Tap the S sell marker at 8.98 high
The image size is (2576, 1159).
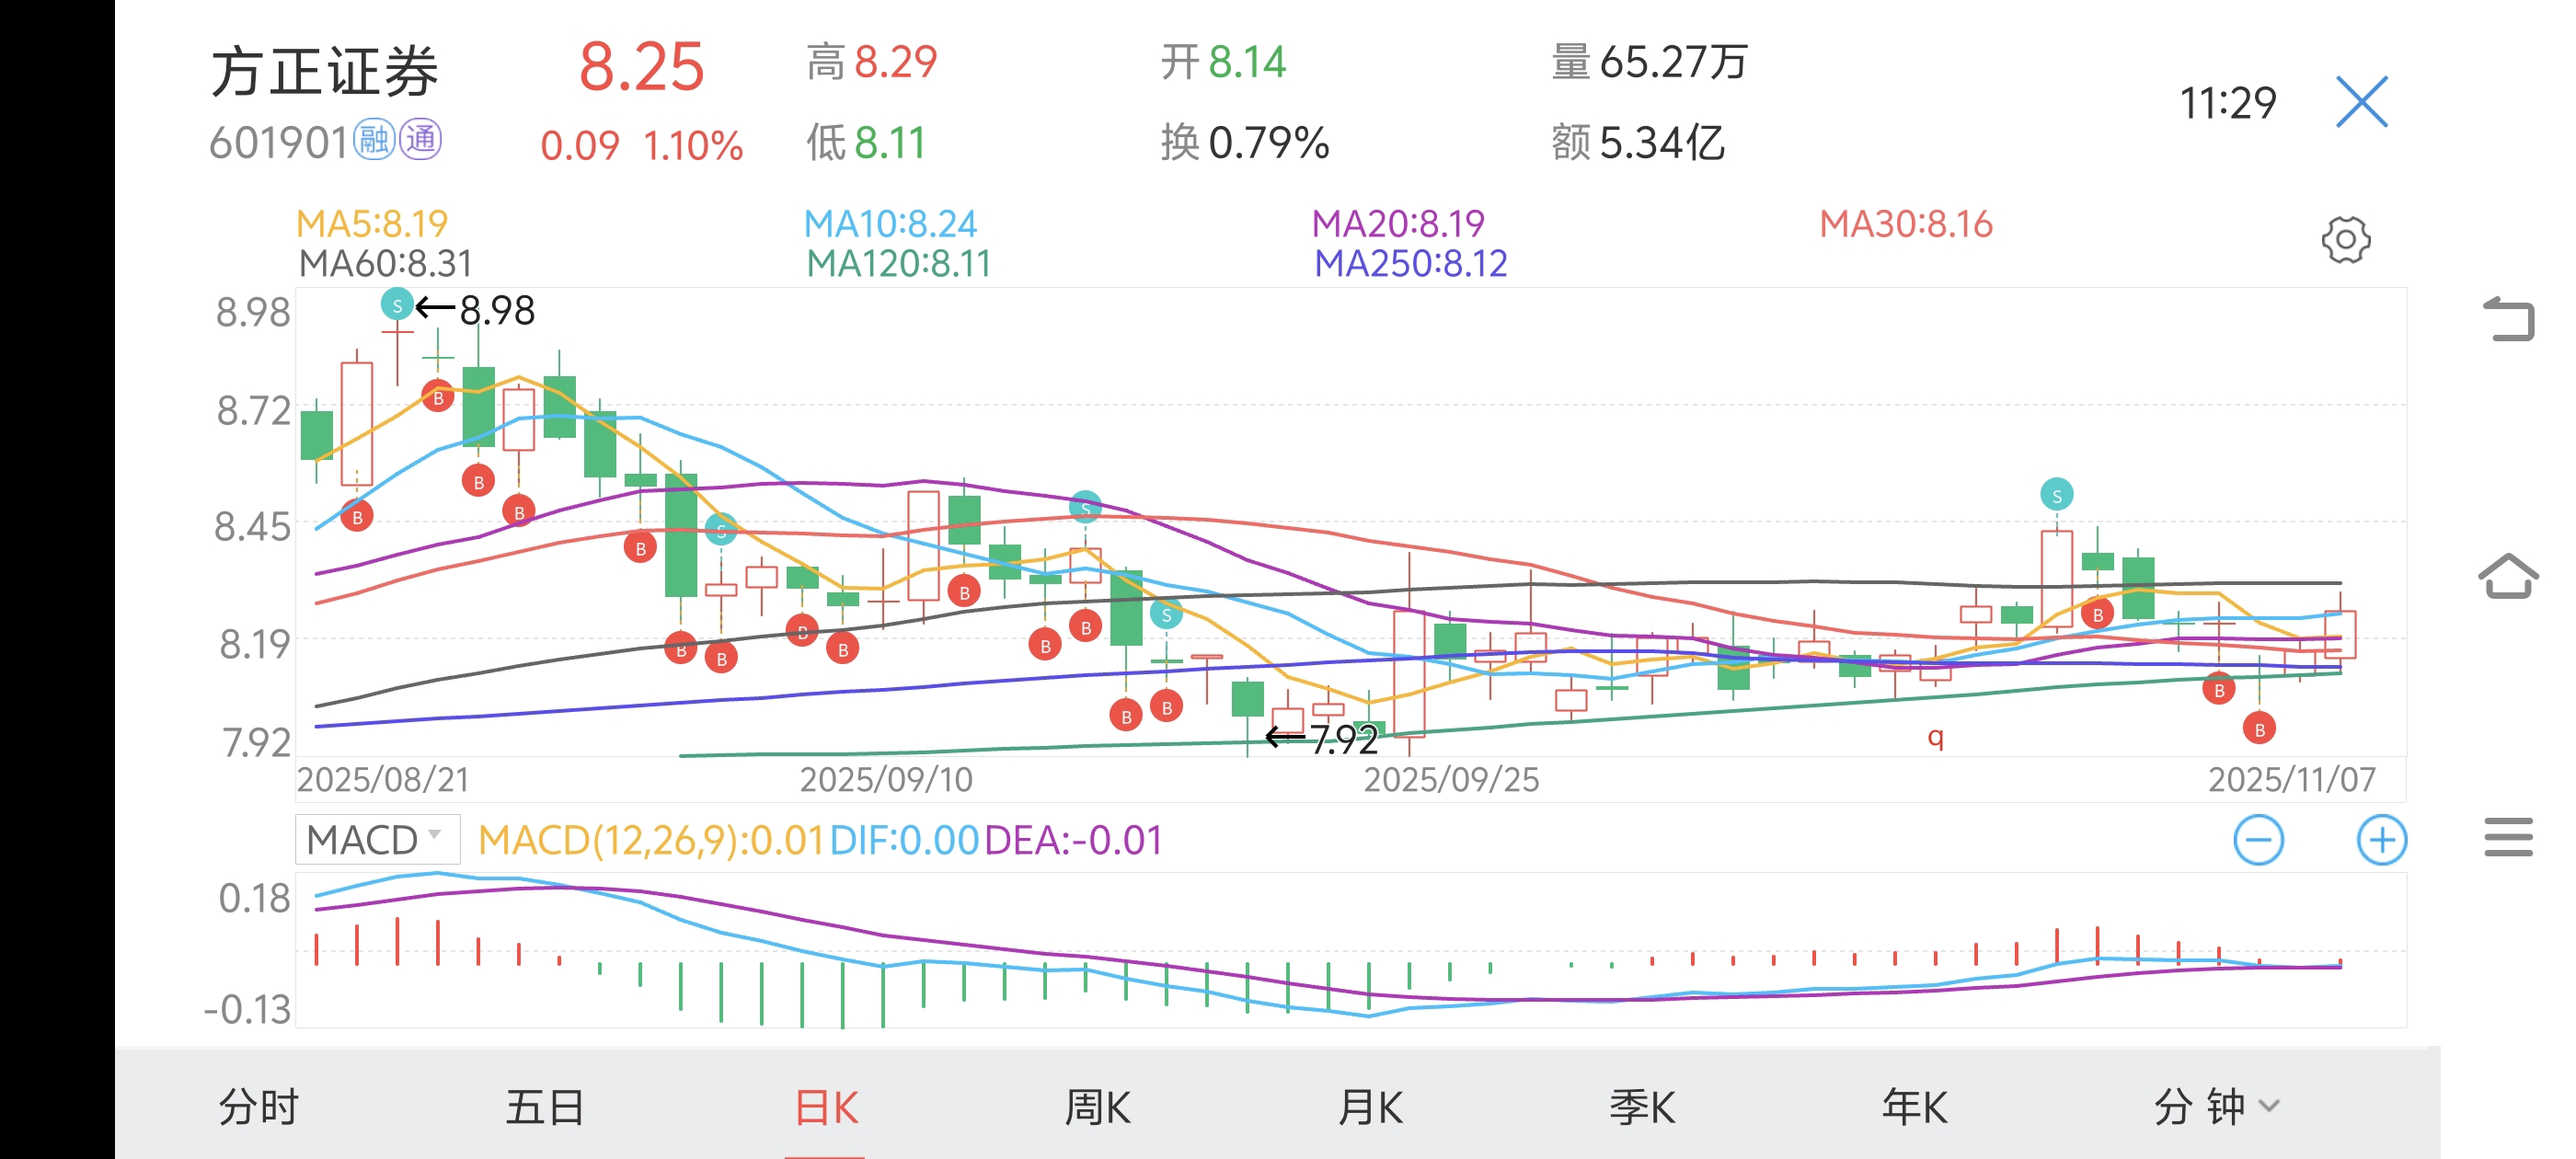397,305
